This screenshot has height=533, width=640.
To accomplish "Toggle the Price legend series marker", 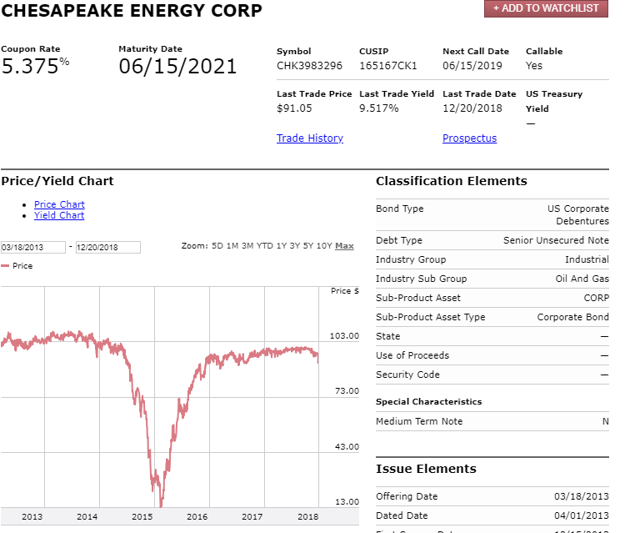I will click(5, 266).
